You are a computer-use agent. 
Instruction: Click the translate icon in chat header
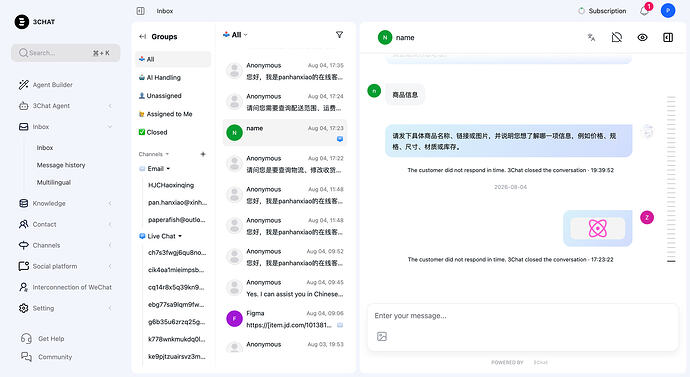tap(591, 37)
